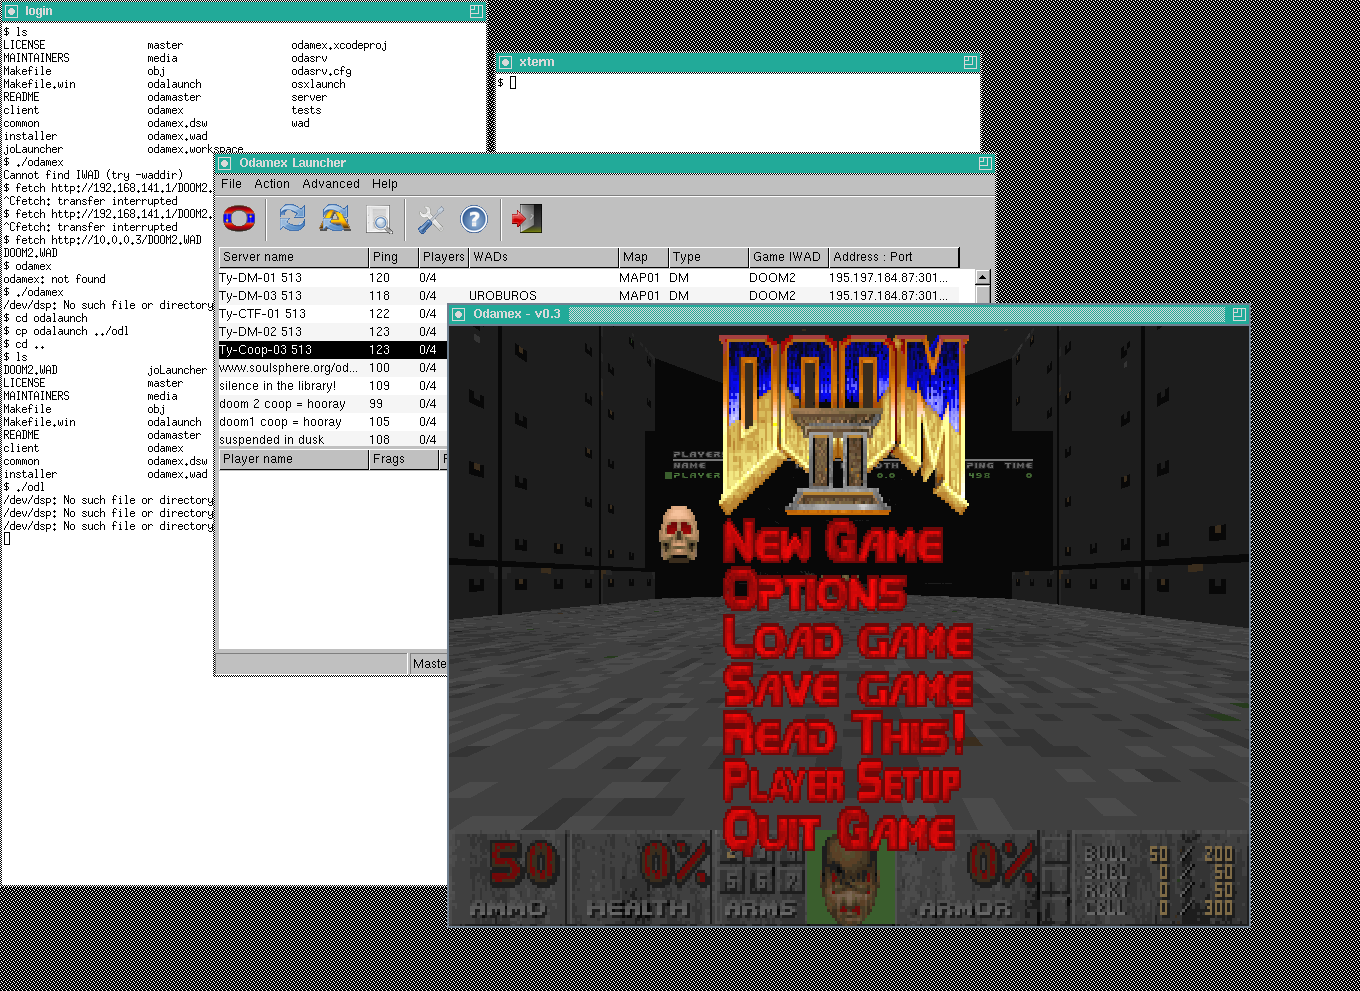Select server row Ty-DM-02 513

click(333, 332)
